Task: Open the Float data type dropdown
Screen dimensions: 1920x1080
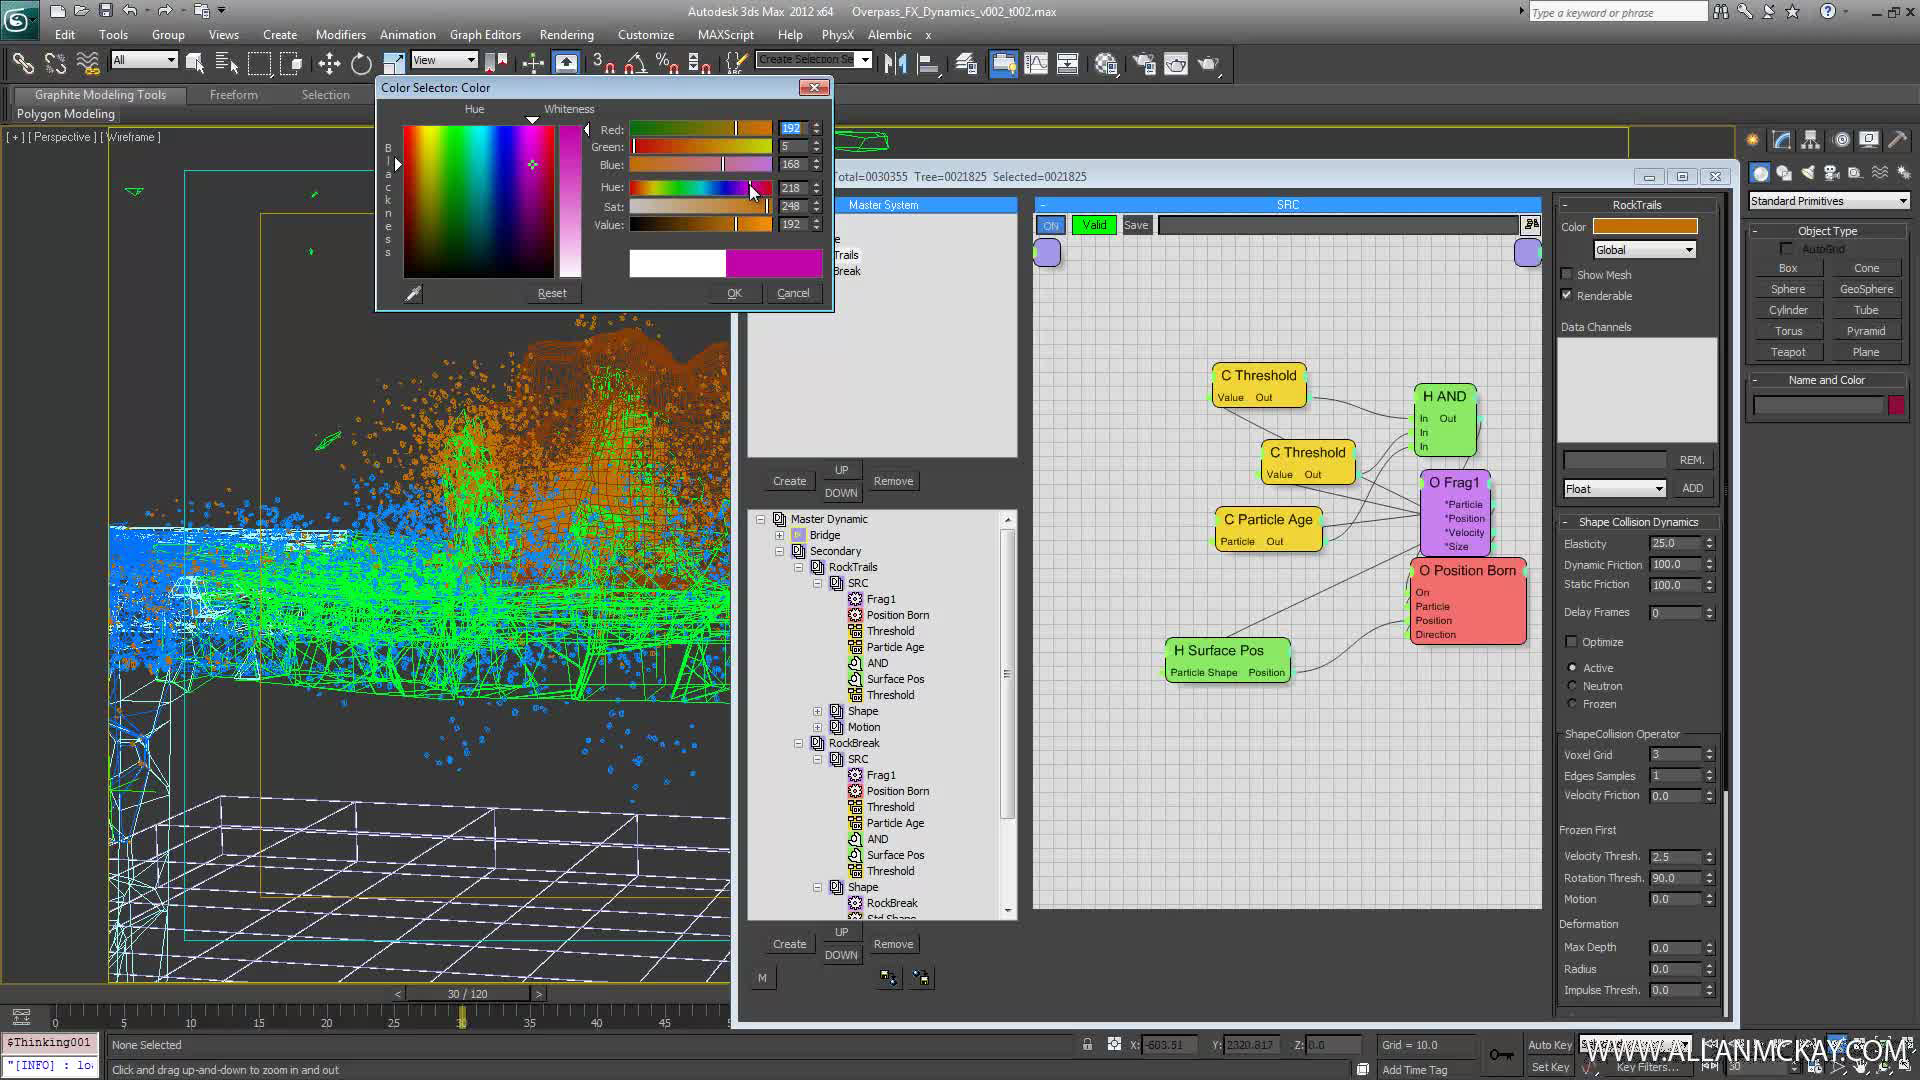Action: [x=1614, y=489]
